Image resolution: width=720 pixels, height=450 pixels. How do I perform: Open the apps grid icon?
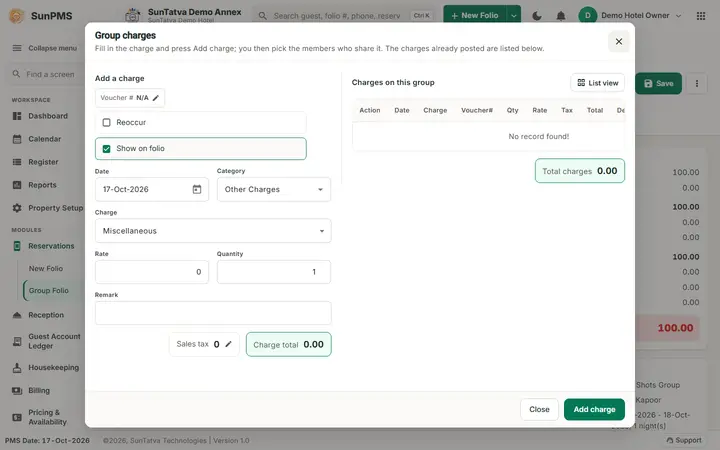(701, 16)
